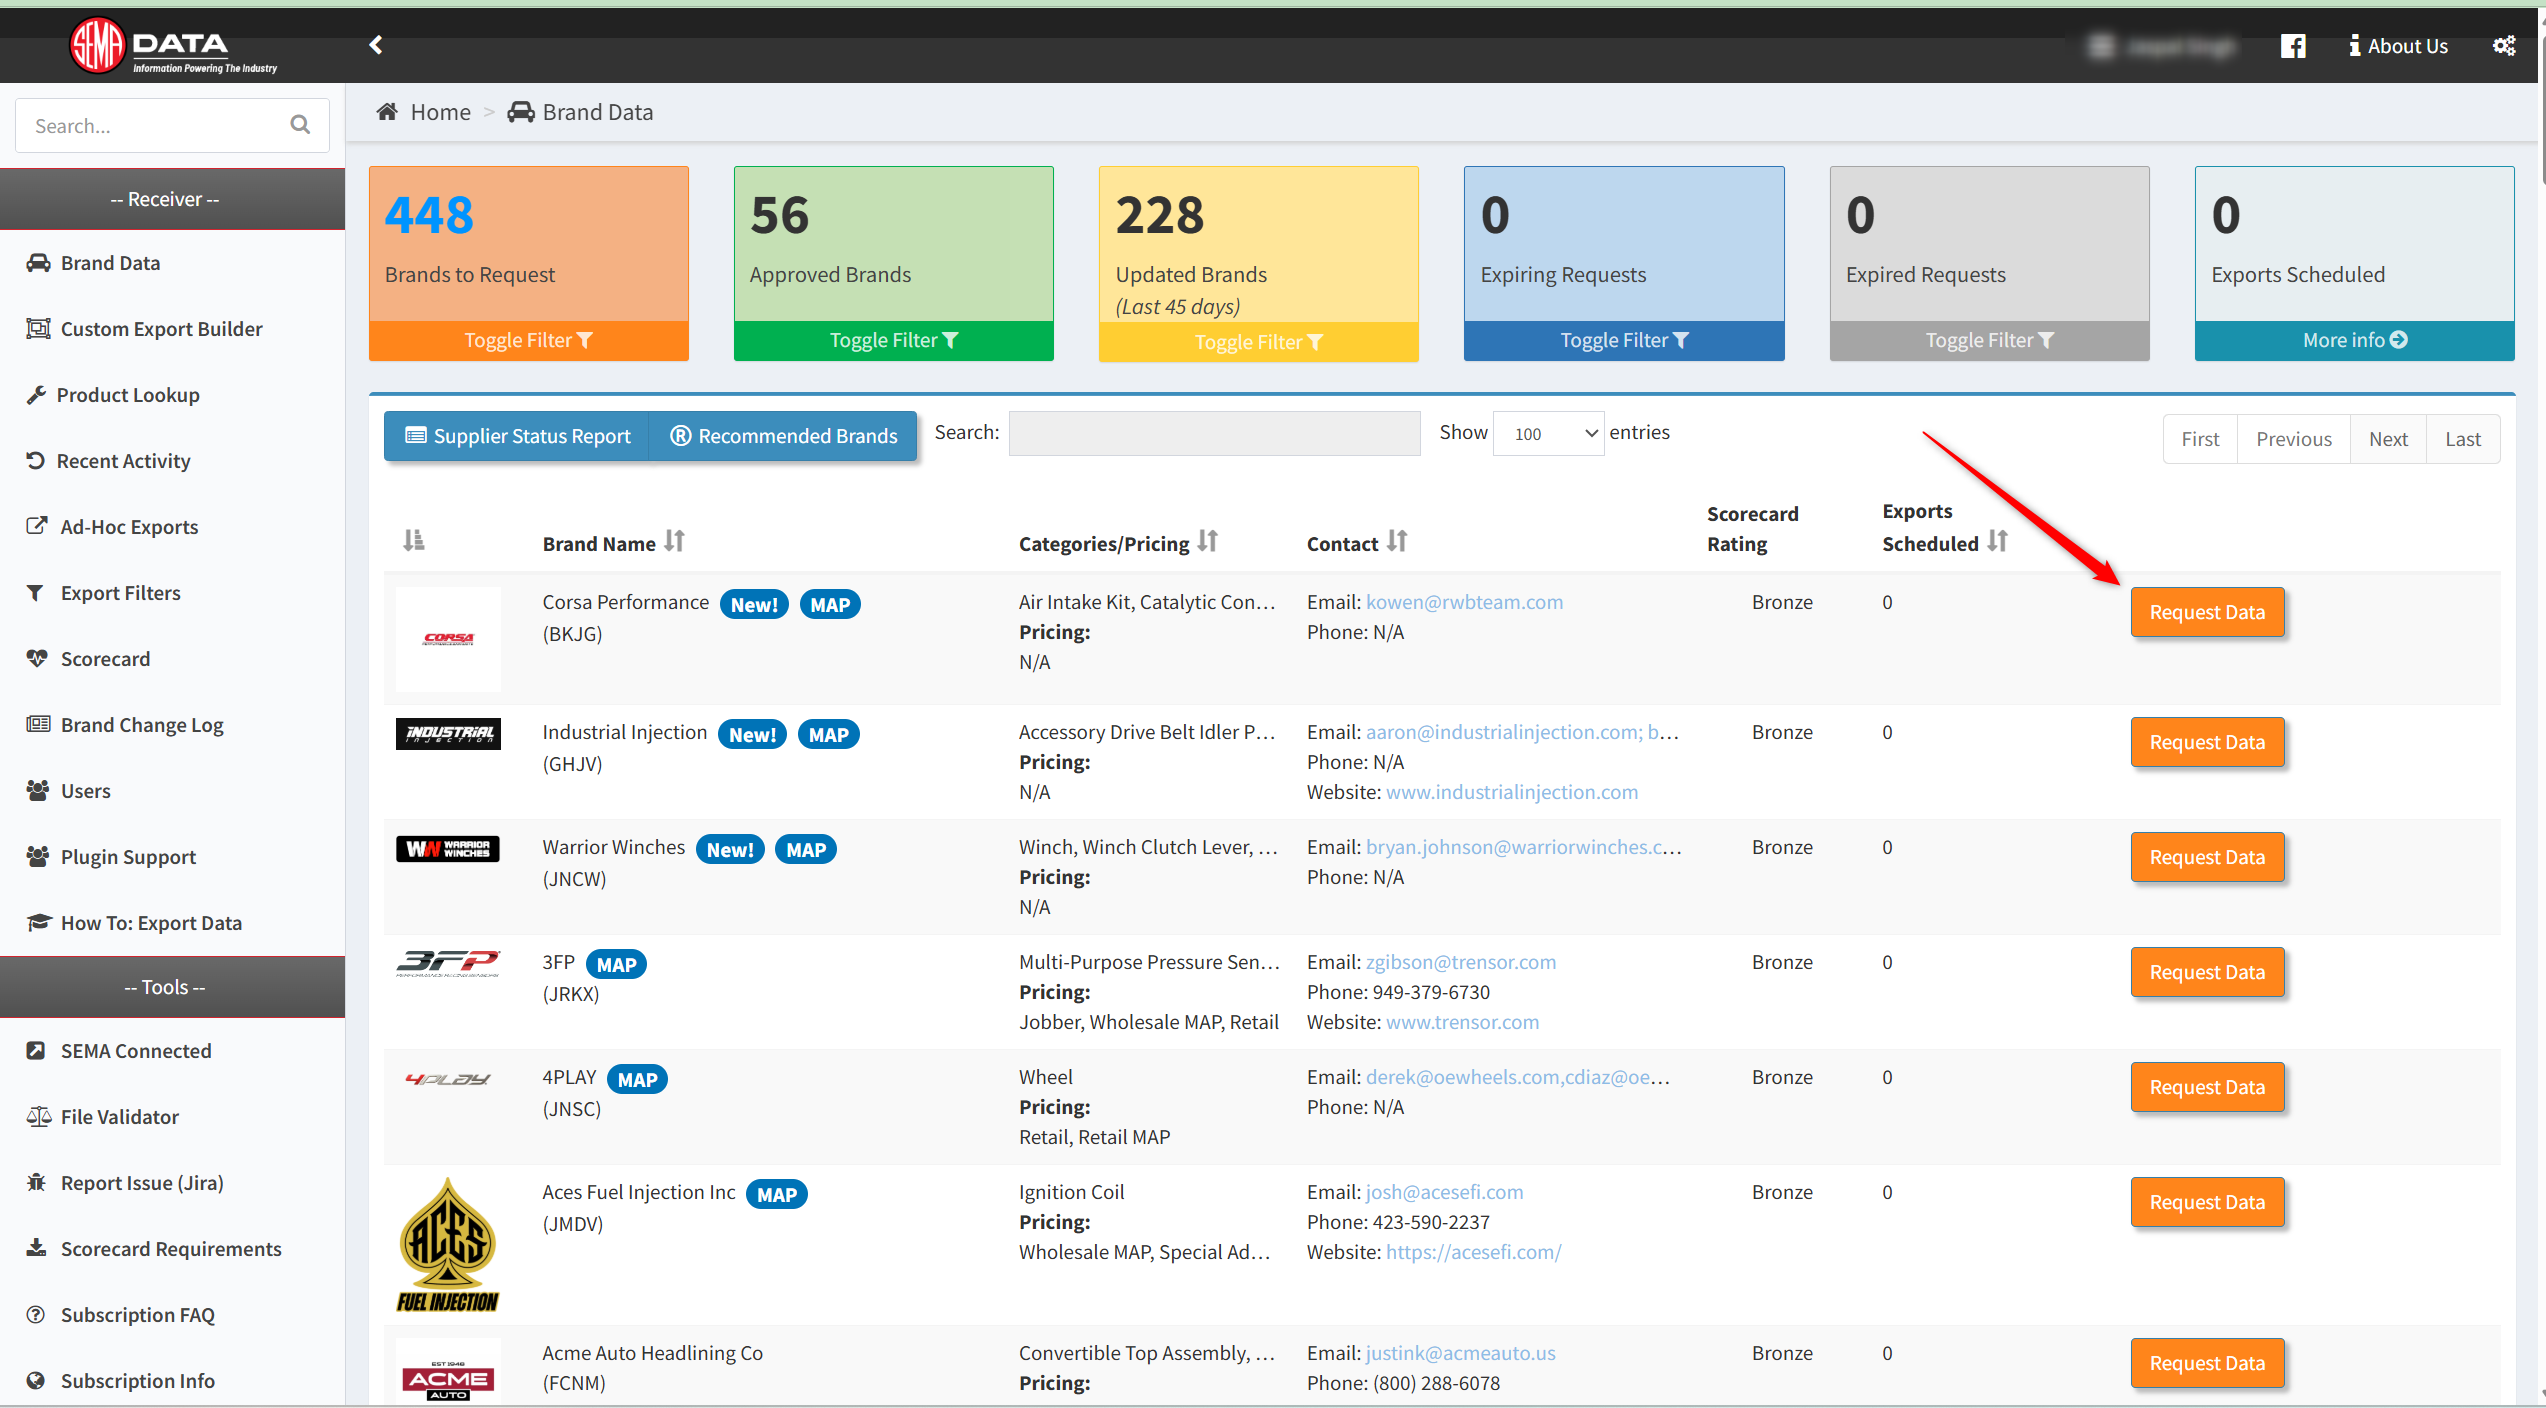Sort by the Exports Scheduled column arrows
This screenshot has height=1408, width=2546.
(1997, 542)
